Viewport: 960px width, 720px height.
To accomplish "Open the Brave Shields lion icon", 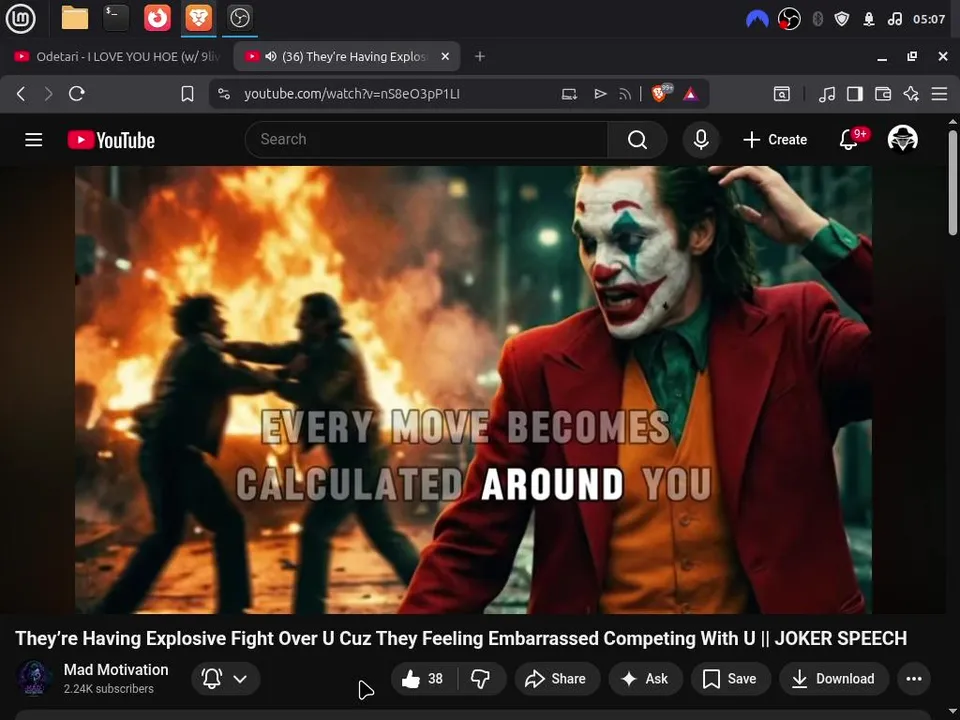I will click(661, 93).
